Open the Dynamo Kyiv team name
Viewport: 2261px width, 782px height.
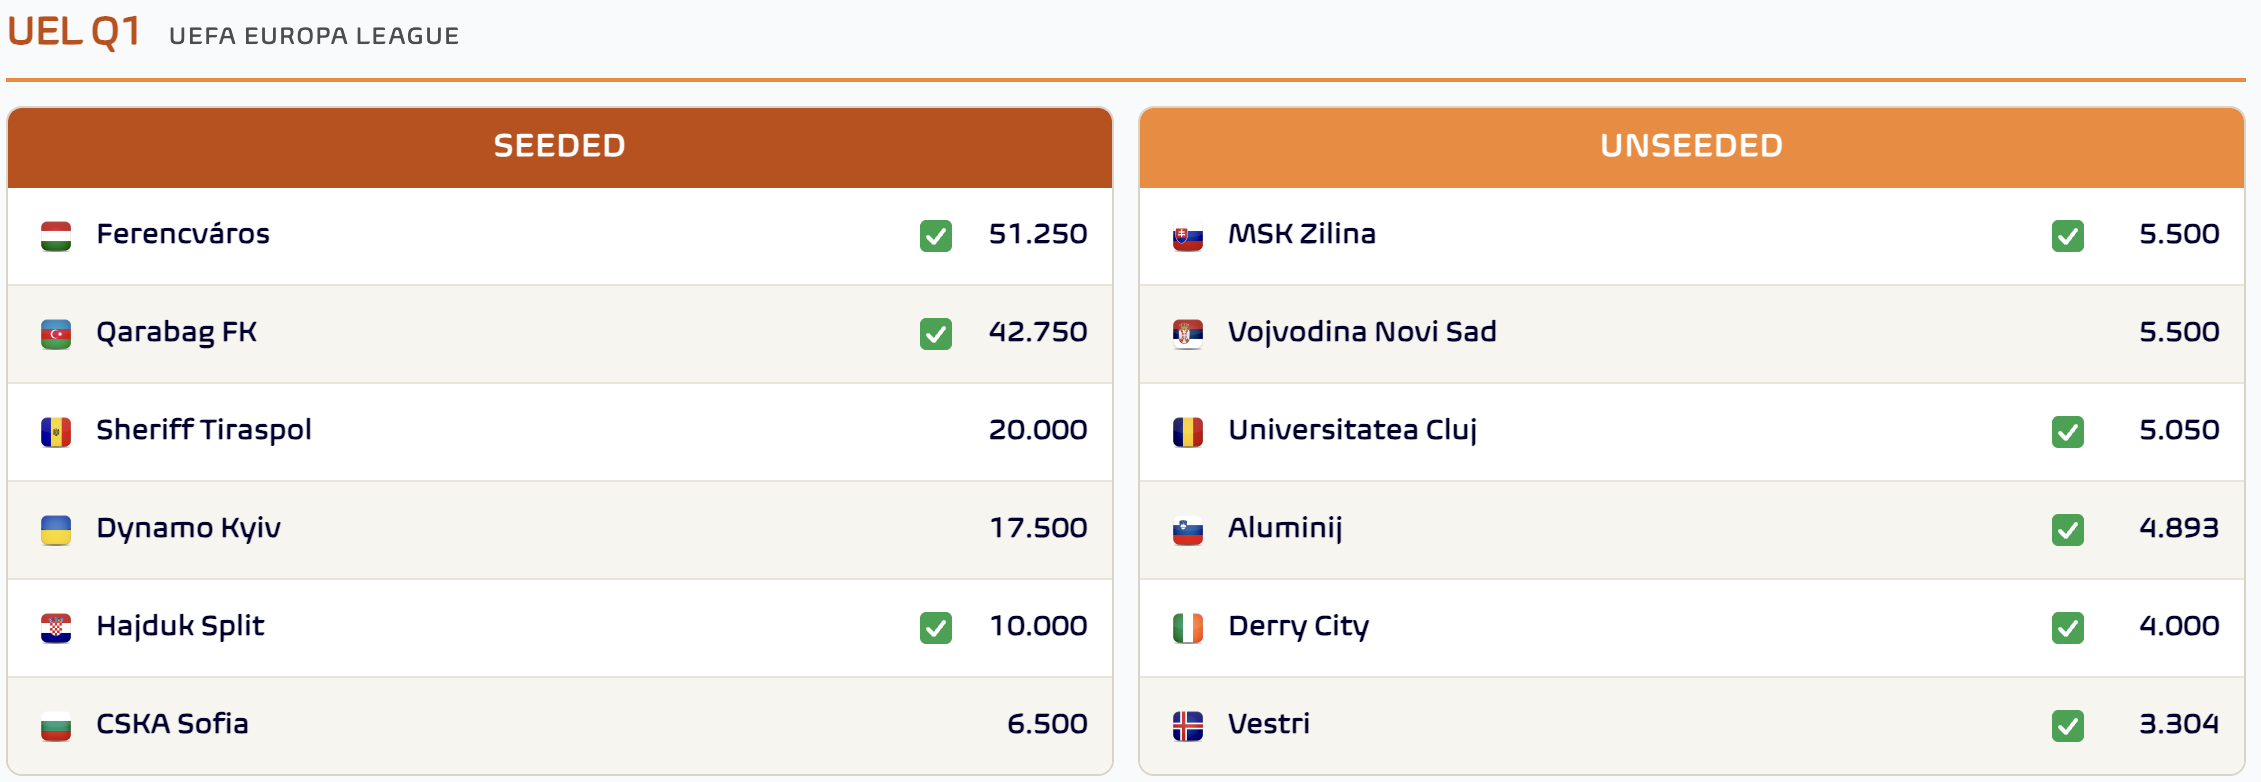188,529
